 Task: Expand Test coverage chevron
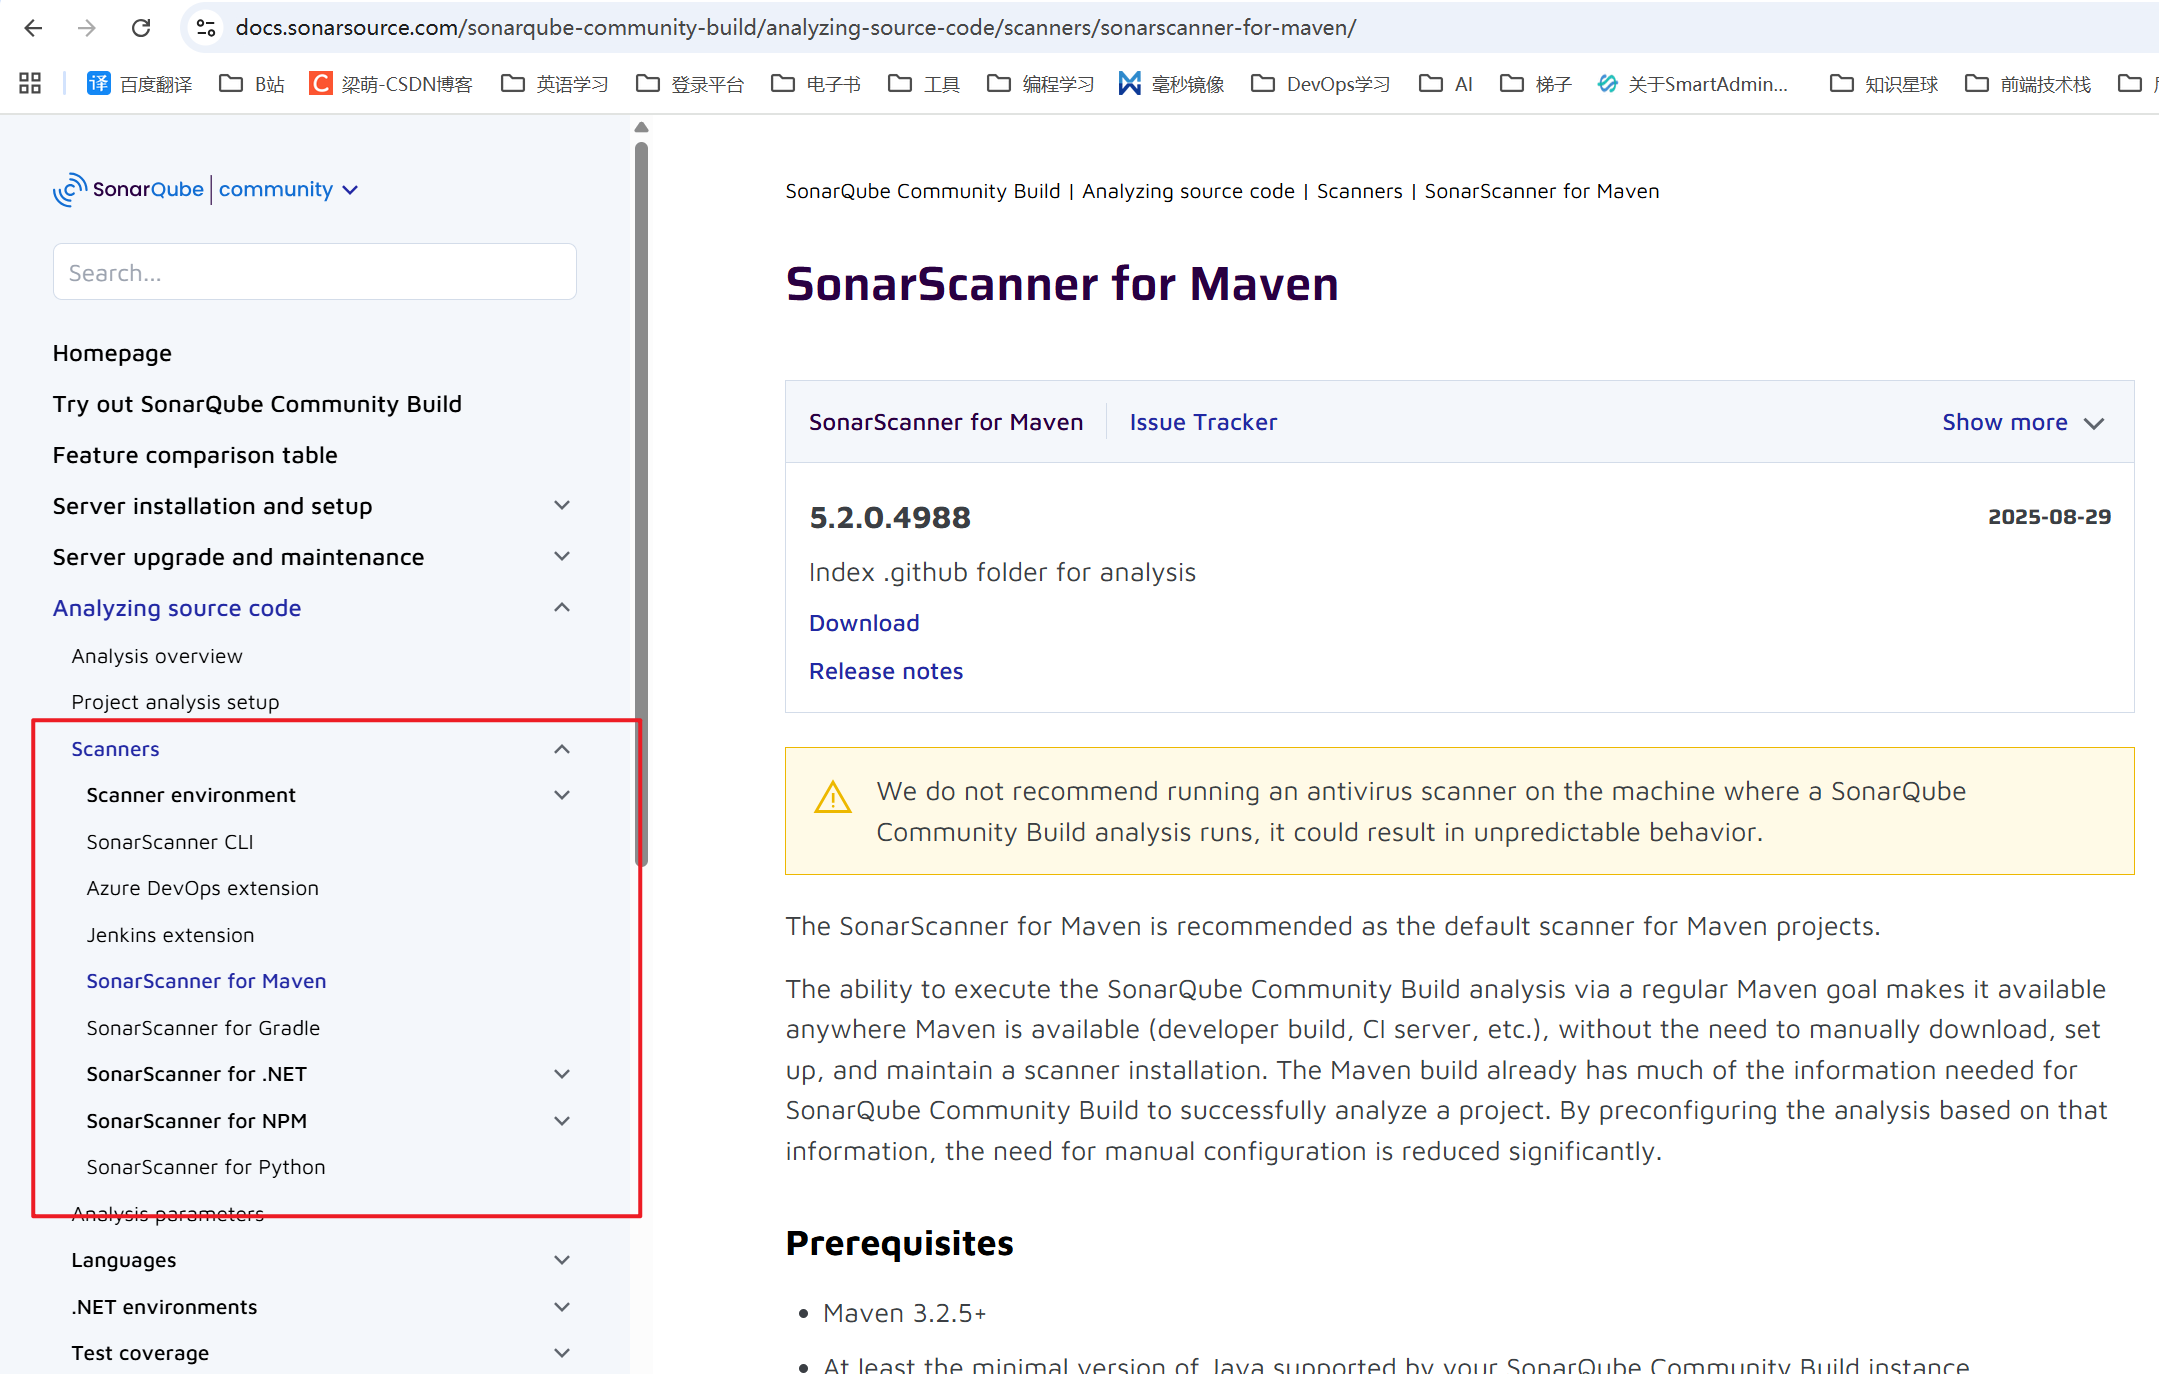pos(562,1353)
